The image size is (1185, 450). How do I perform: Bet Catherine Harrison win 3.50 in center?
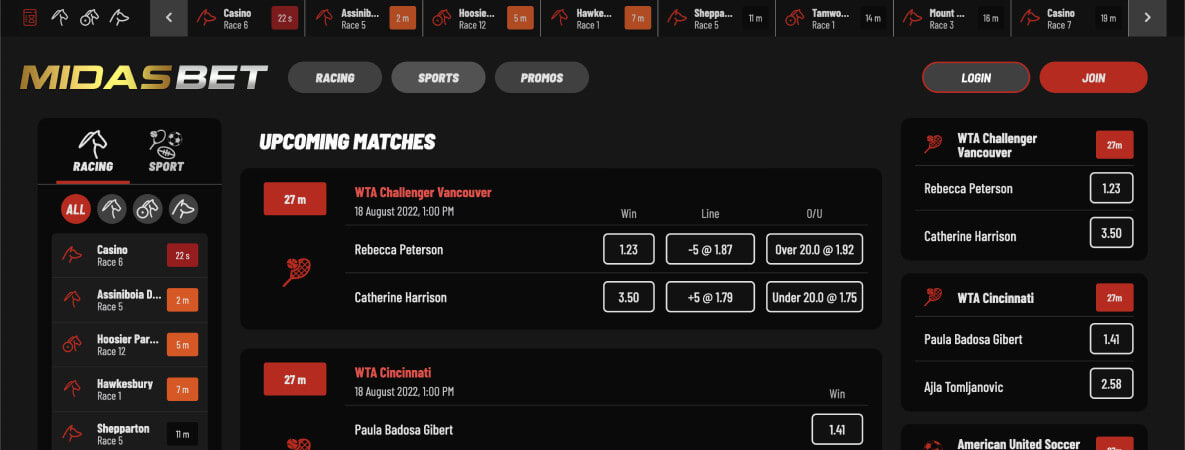[629, 297]
